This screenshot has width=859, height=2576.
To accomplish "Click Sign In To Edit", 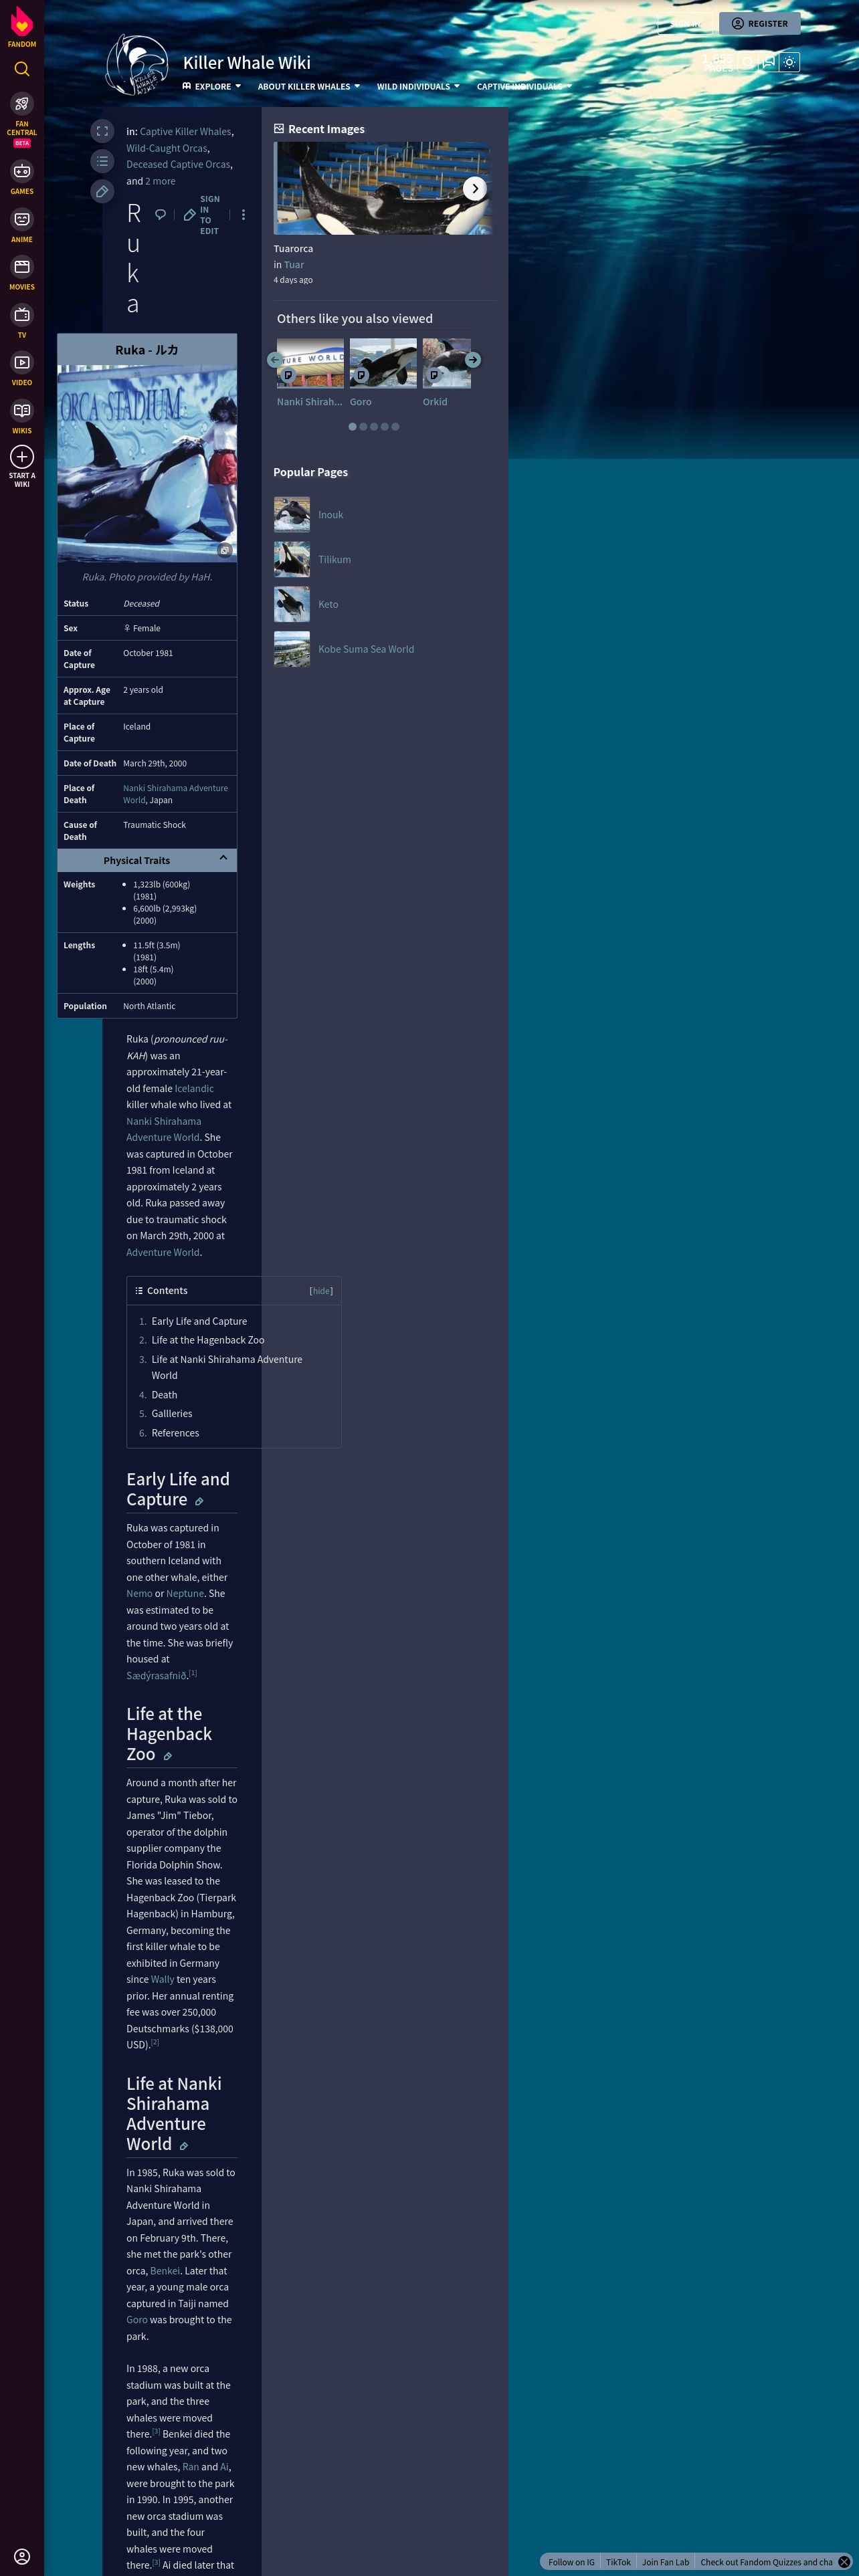I will pos(201,215).
